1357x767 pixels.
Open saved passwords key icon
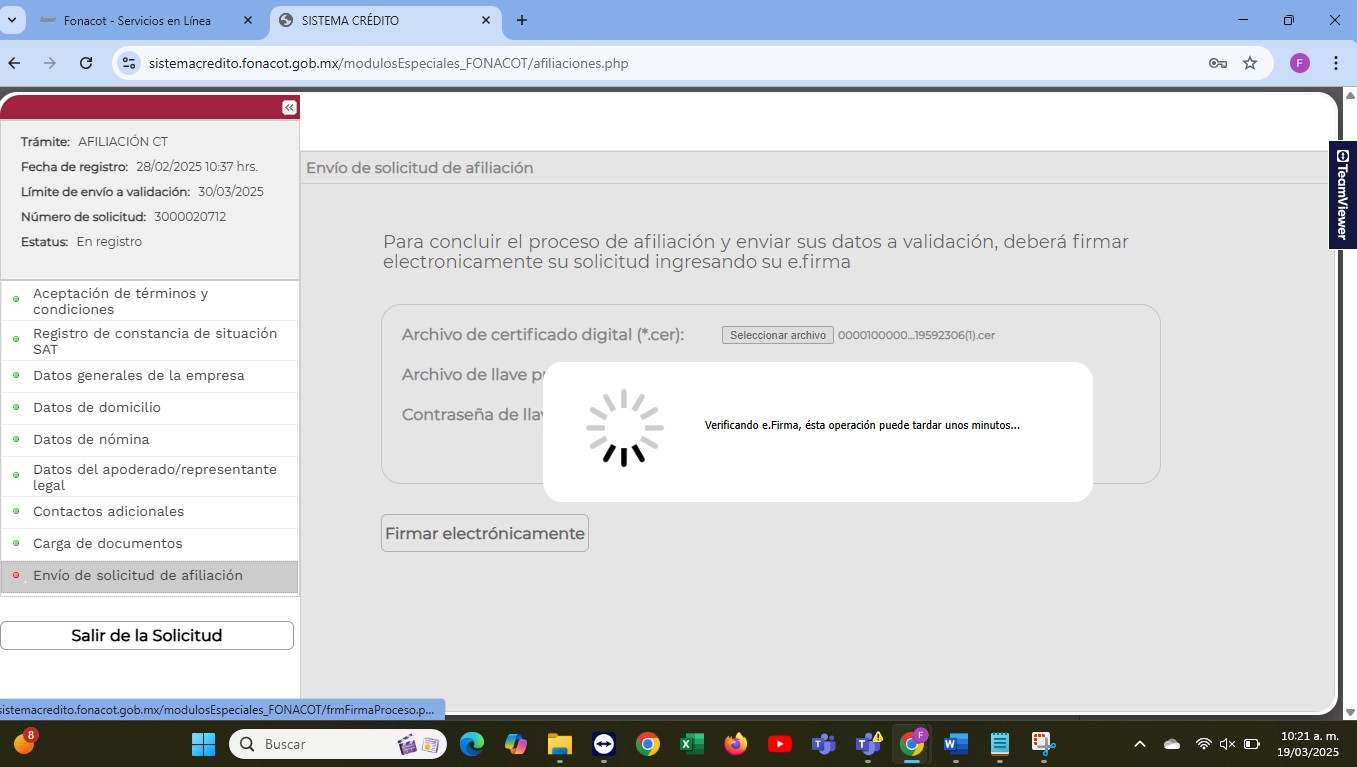1217,63
